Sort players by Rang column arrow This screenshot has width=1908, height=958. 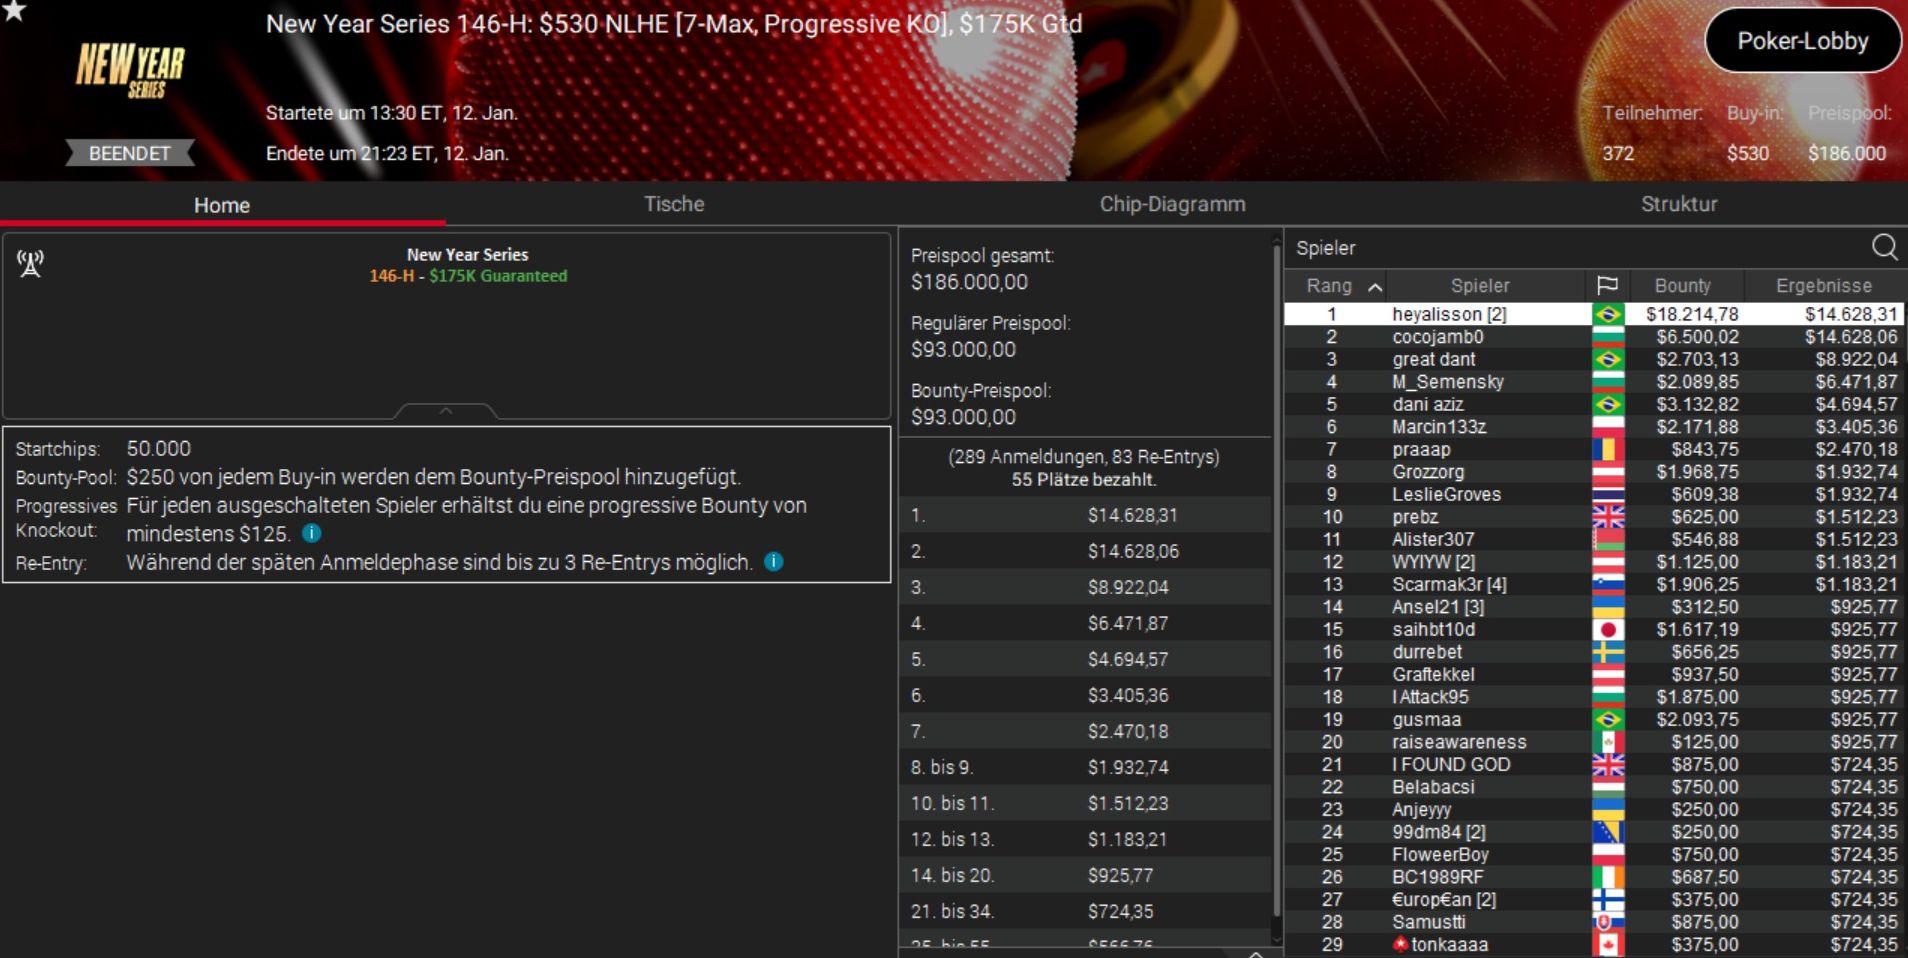point(1375,287)
